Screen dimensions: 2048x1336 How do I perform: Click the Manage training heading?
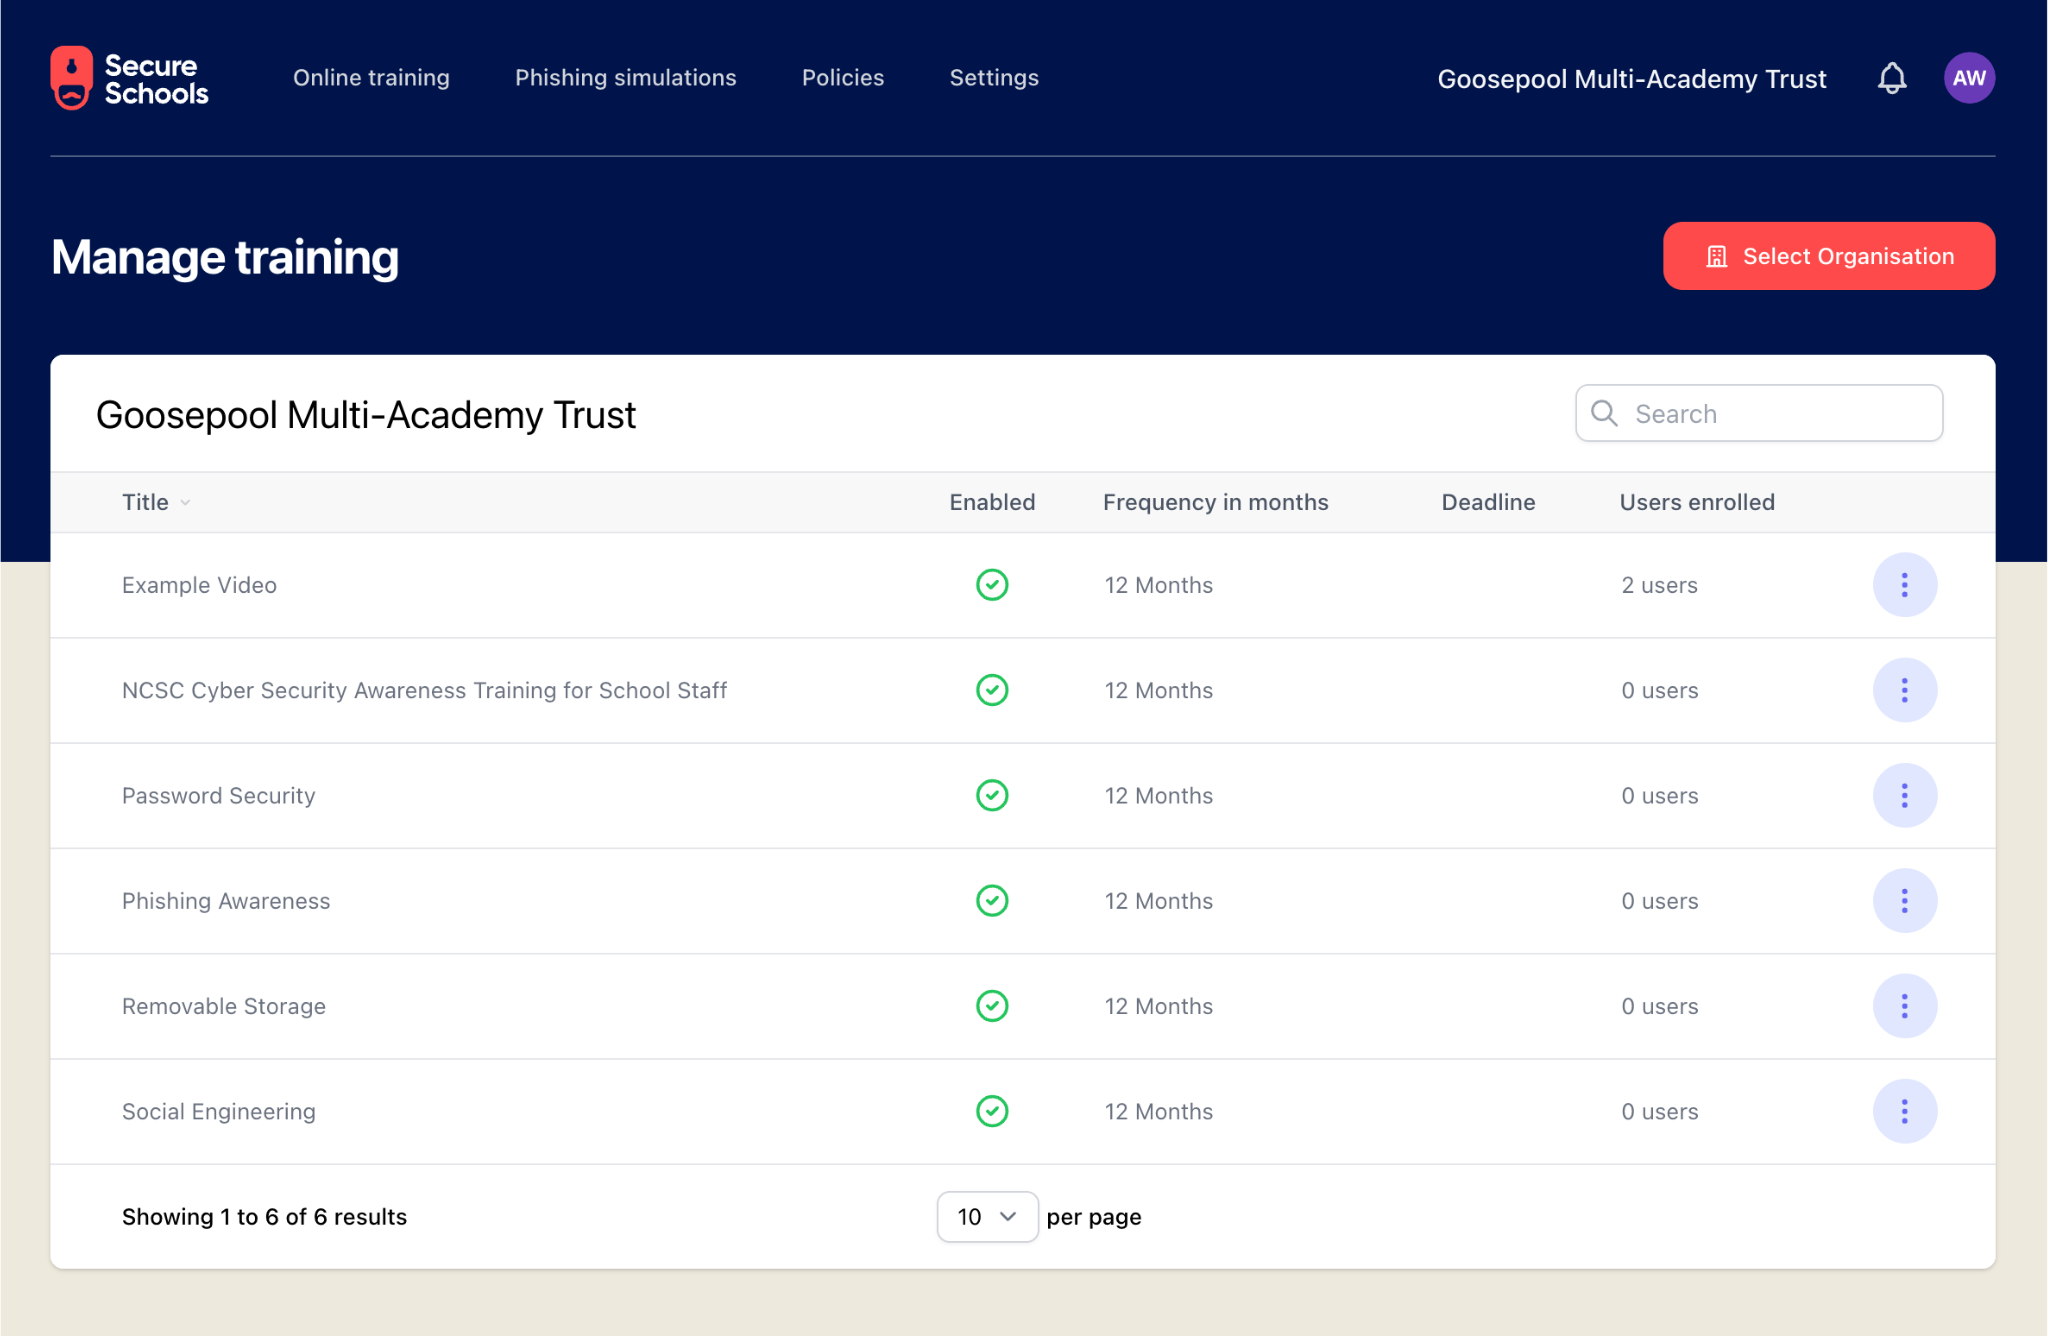click(x=225, y=257)
